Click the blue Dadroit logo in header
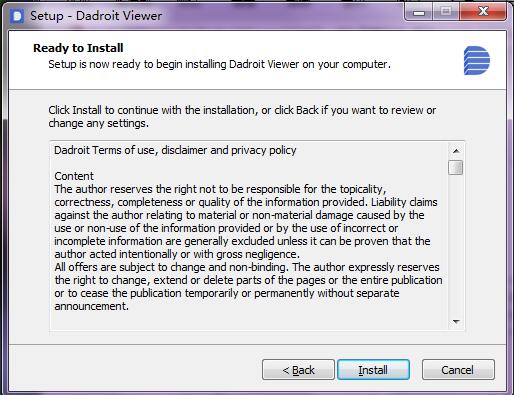 click(x=477, y=61)
